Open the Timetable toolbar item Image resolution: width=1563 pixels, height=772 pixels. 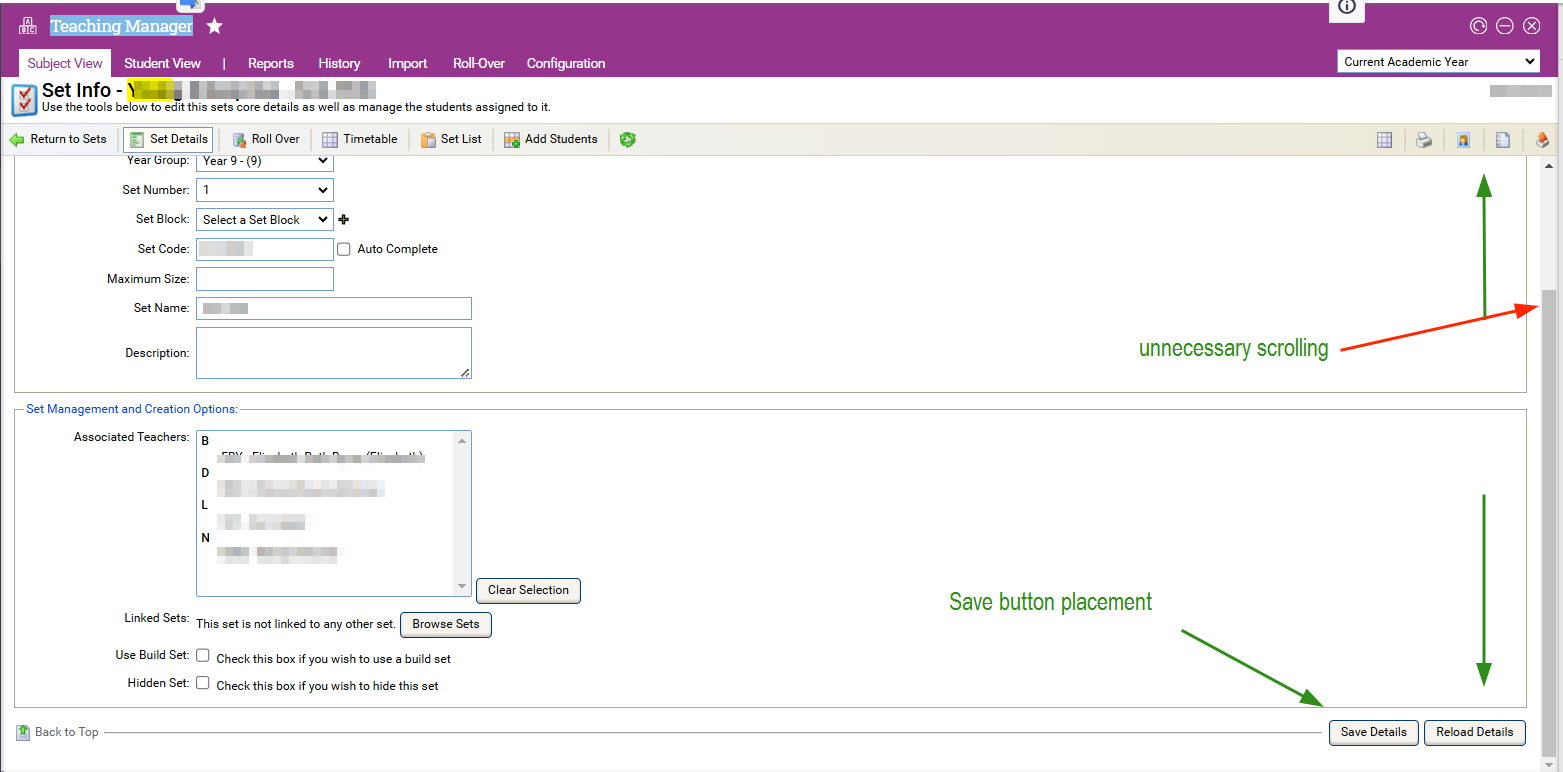(x=359, y=140)
